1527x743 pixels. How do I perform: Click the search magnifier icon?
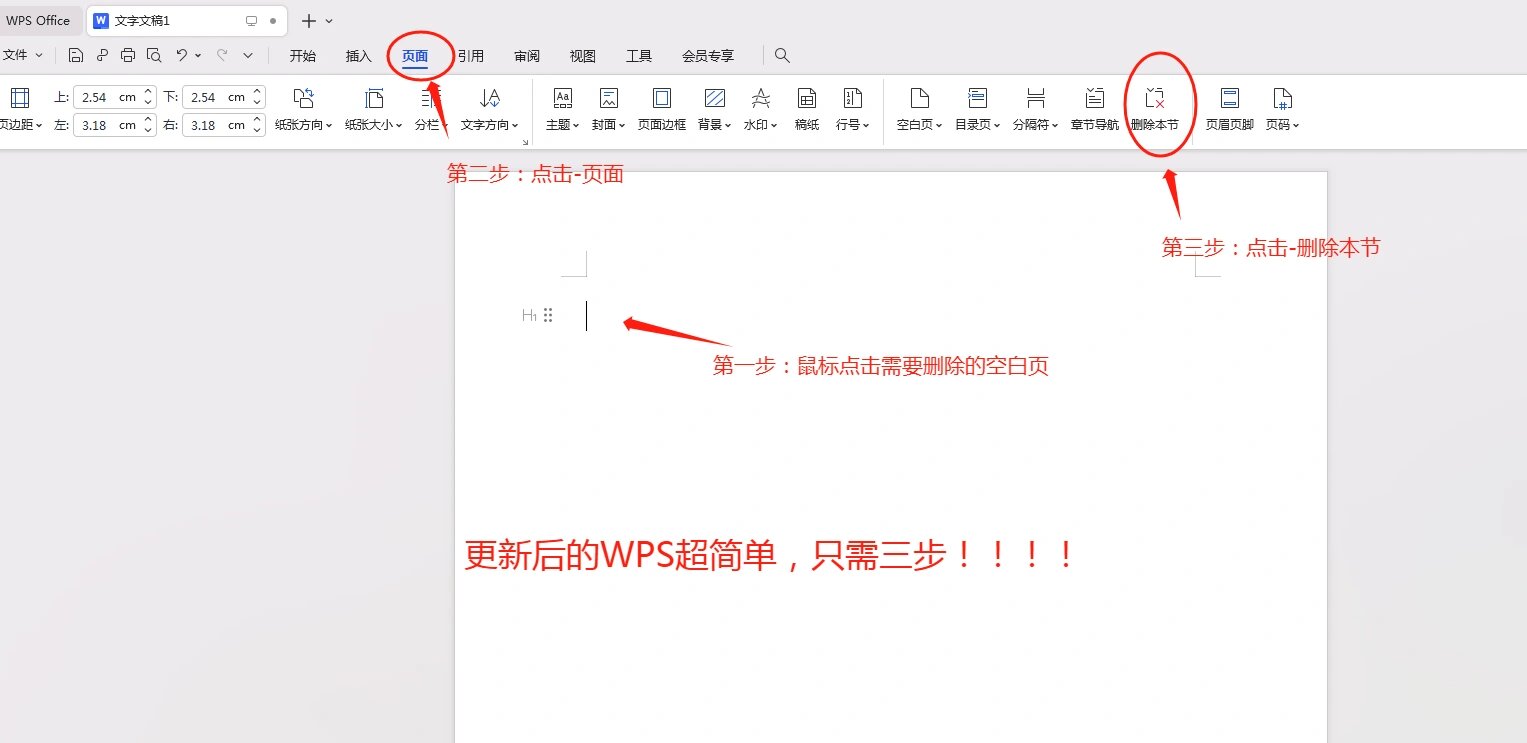(782, 56)
